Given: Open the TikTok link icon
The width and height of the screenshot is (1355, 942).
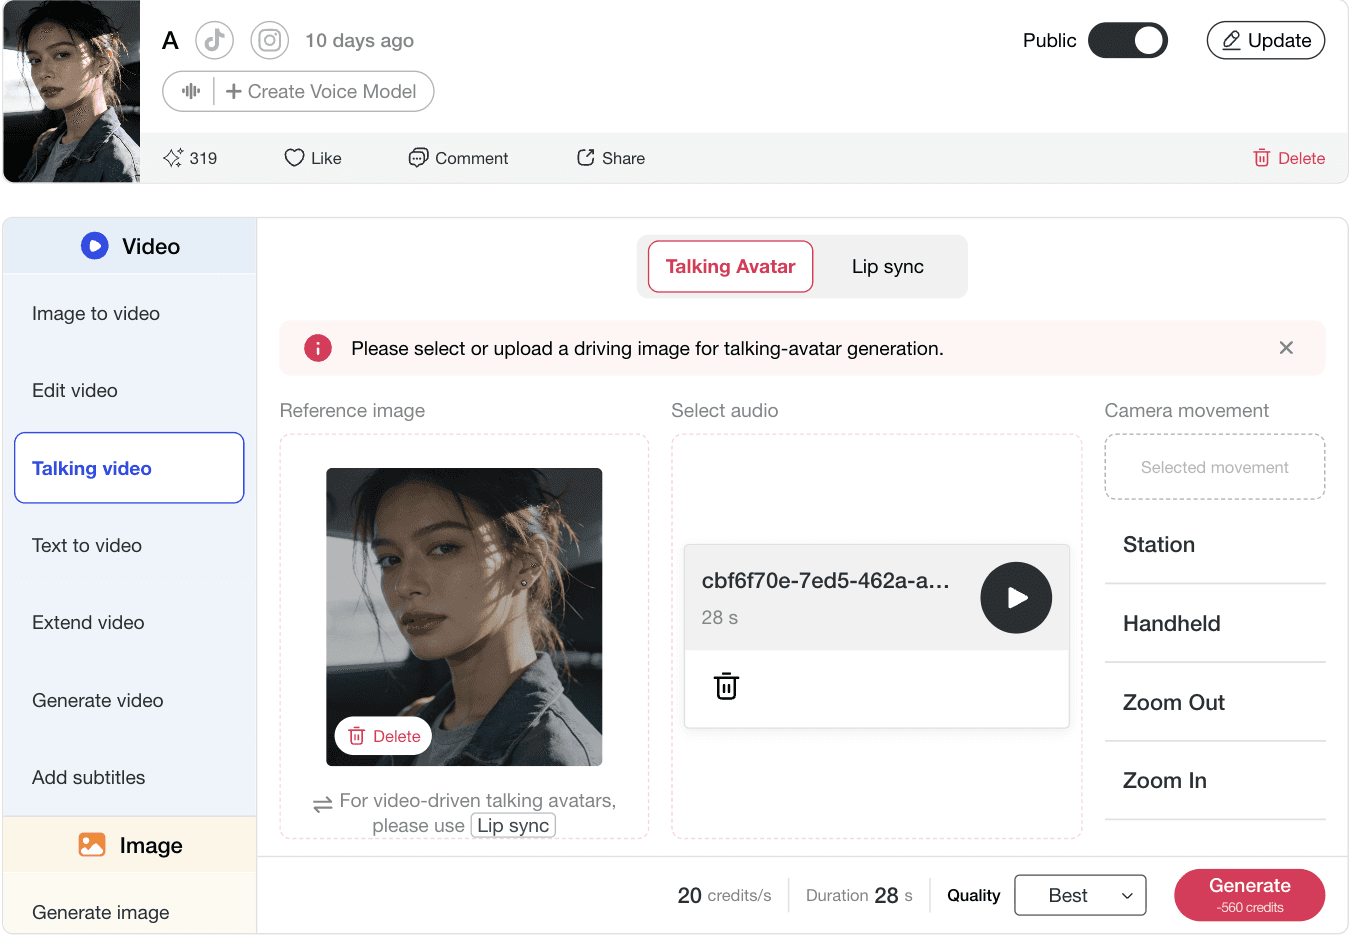Looking at the screenshot, I should point(214,40).
